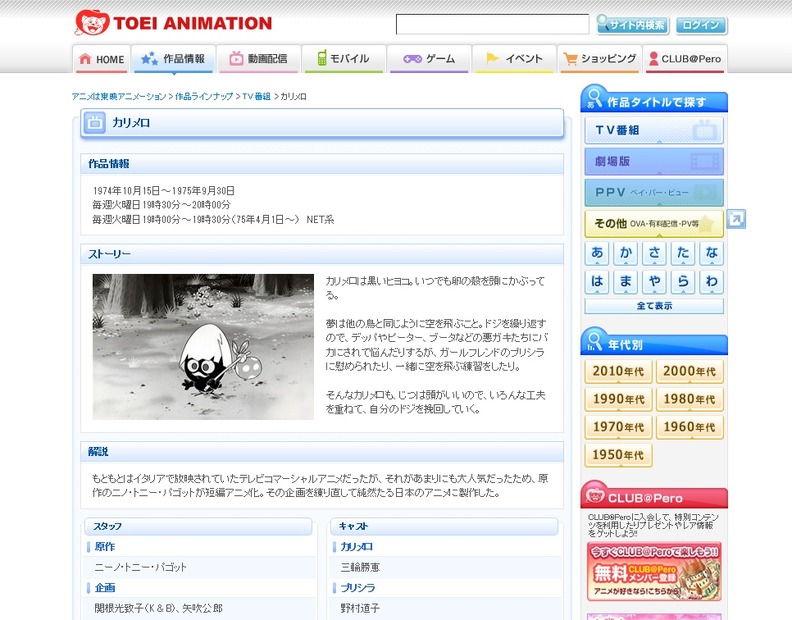Select the 劇場版 category button
The height and width of the screenshot is (620, 792).
[654, 161]
